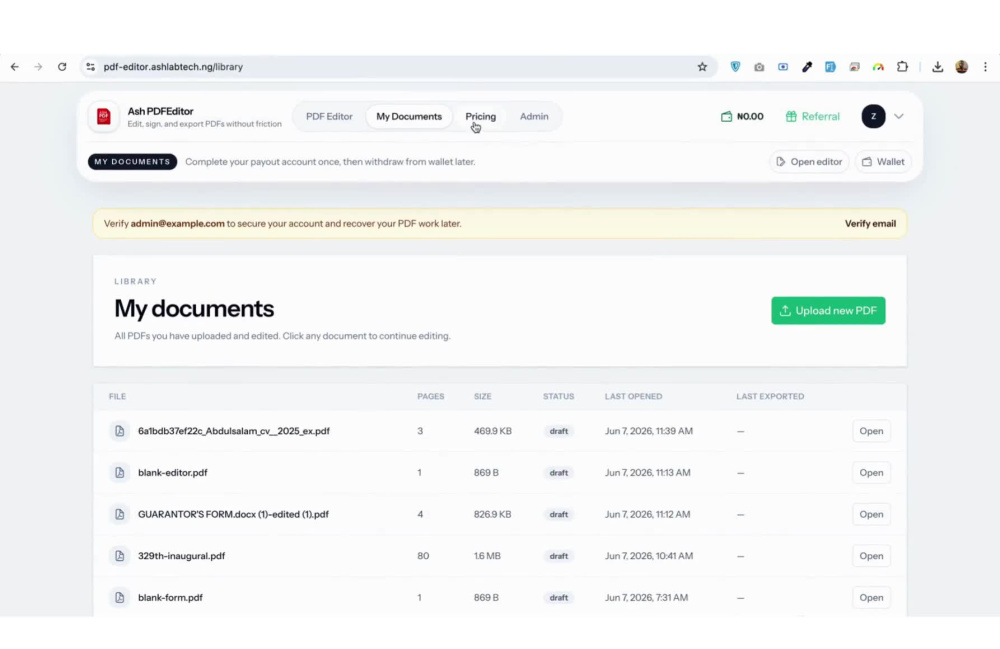
Task: Click the eyedropper extension icon
Action: coord(807,66)
